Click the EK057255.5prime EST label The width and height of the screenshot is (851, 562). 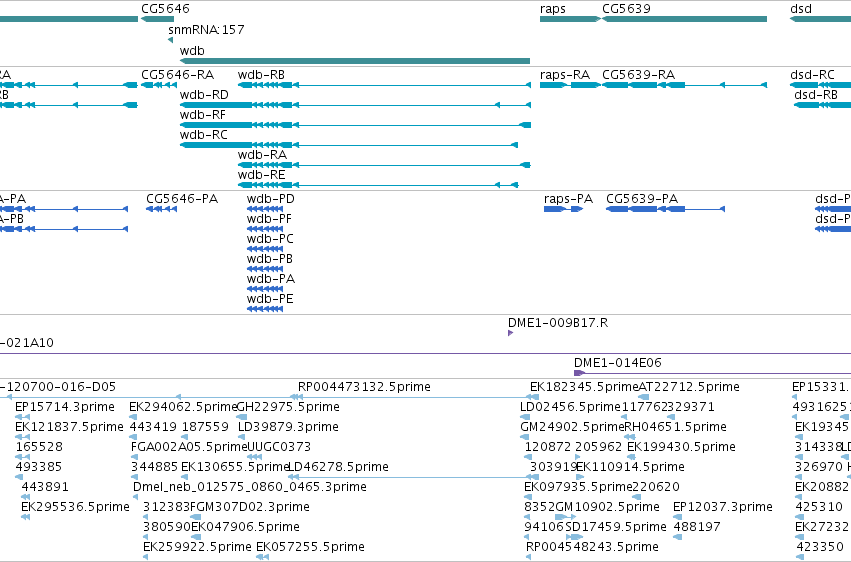[x=310, y=547]
